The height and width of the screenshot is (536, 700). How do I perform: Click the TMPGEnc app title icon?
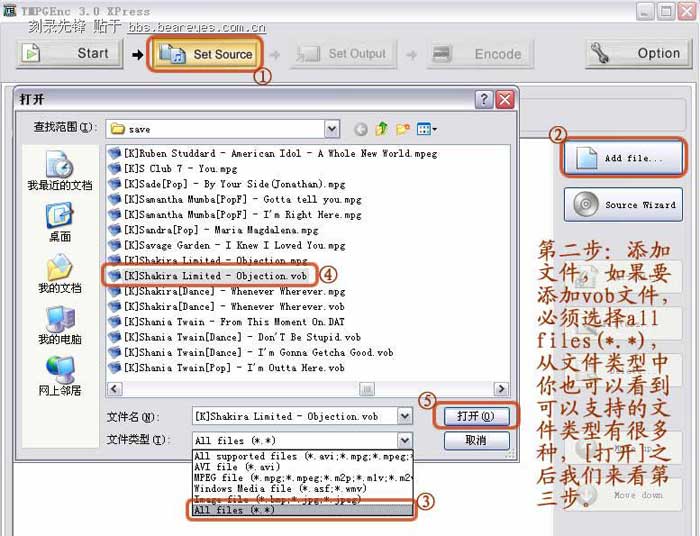point(9,10)
